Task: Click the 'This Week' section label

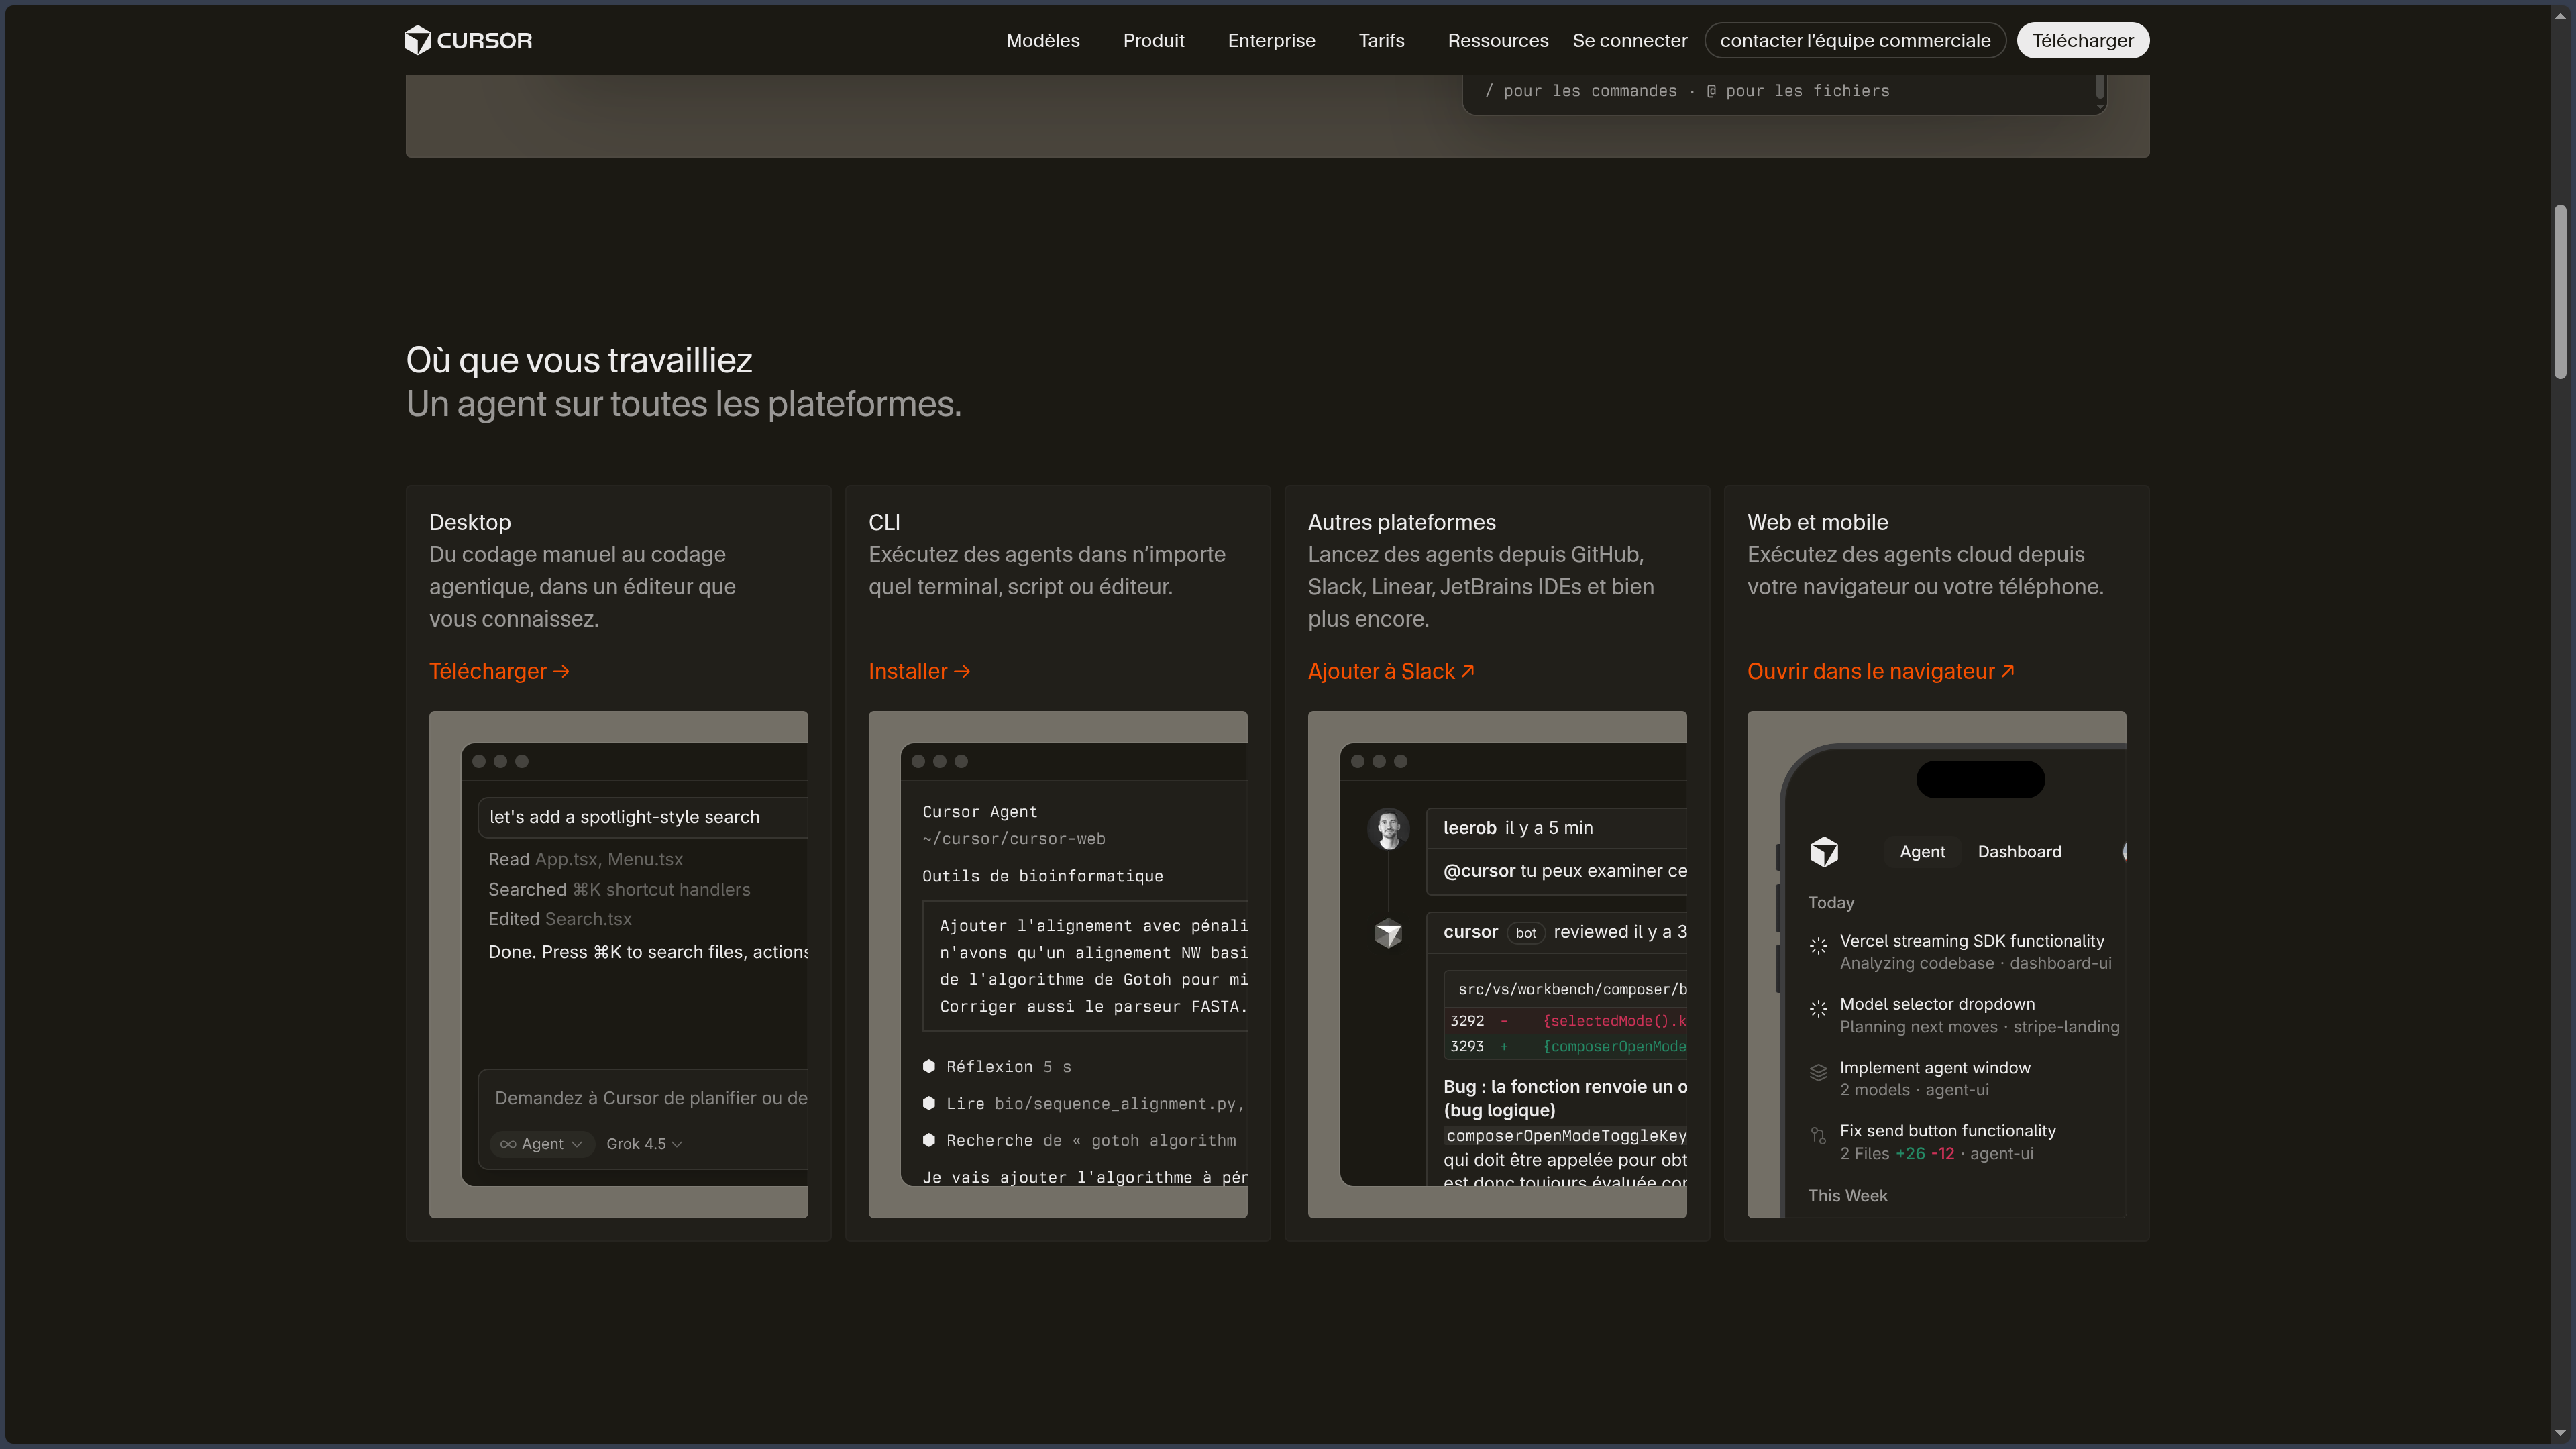Action: (1847, 1196)
